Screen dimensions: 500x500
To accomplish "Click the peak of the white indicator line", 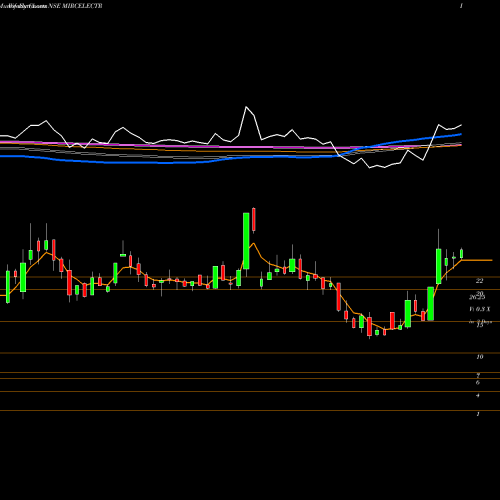I will [x=246, y=107].
